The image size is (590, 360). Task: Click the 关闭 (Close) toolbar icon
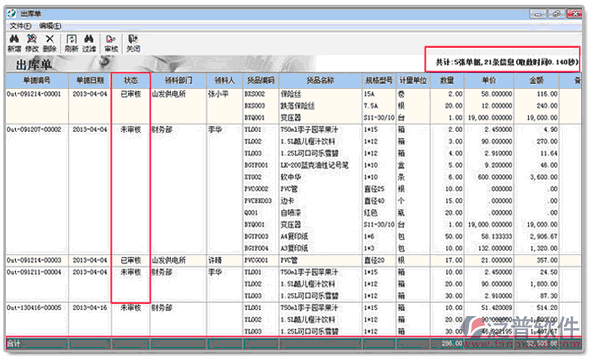point(133,43)
